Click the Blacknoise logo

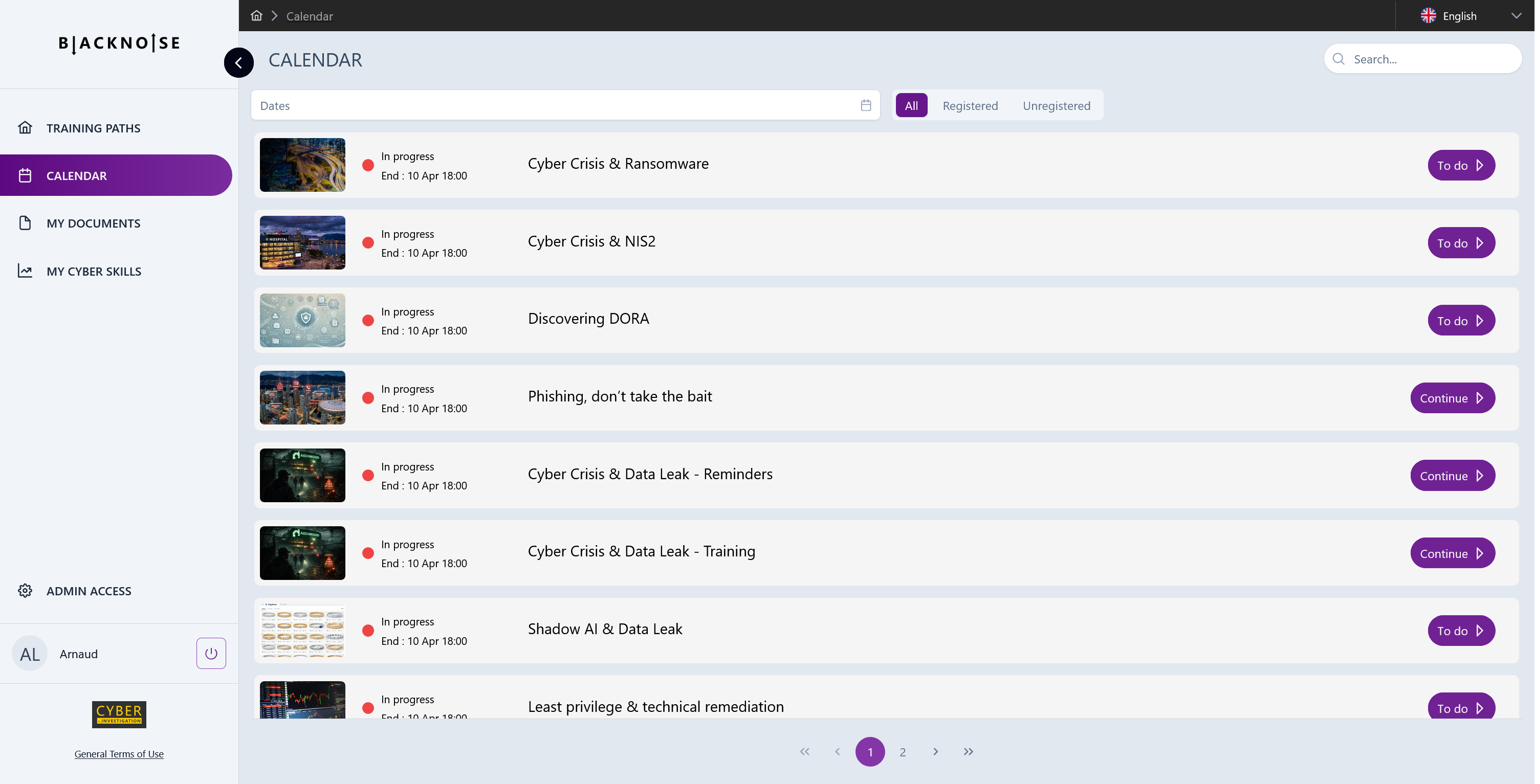pyautogui.click(x=119, y=44)
